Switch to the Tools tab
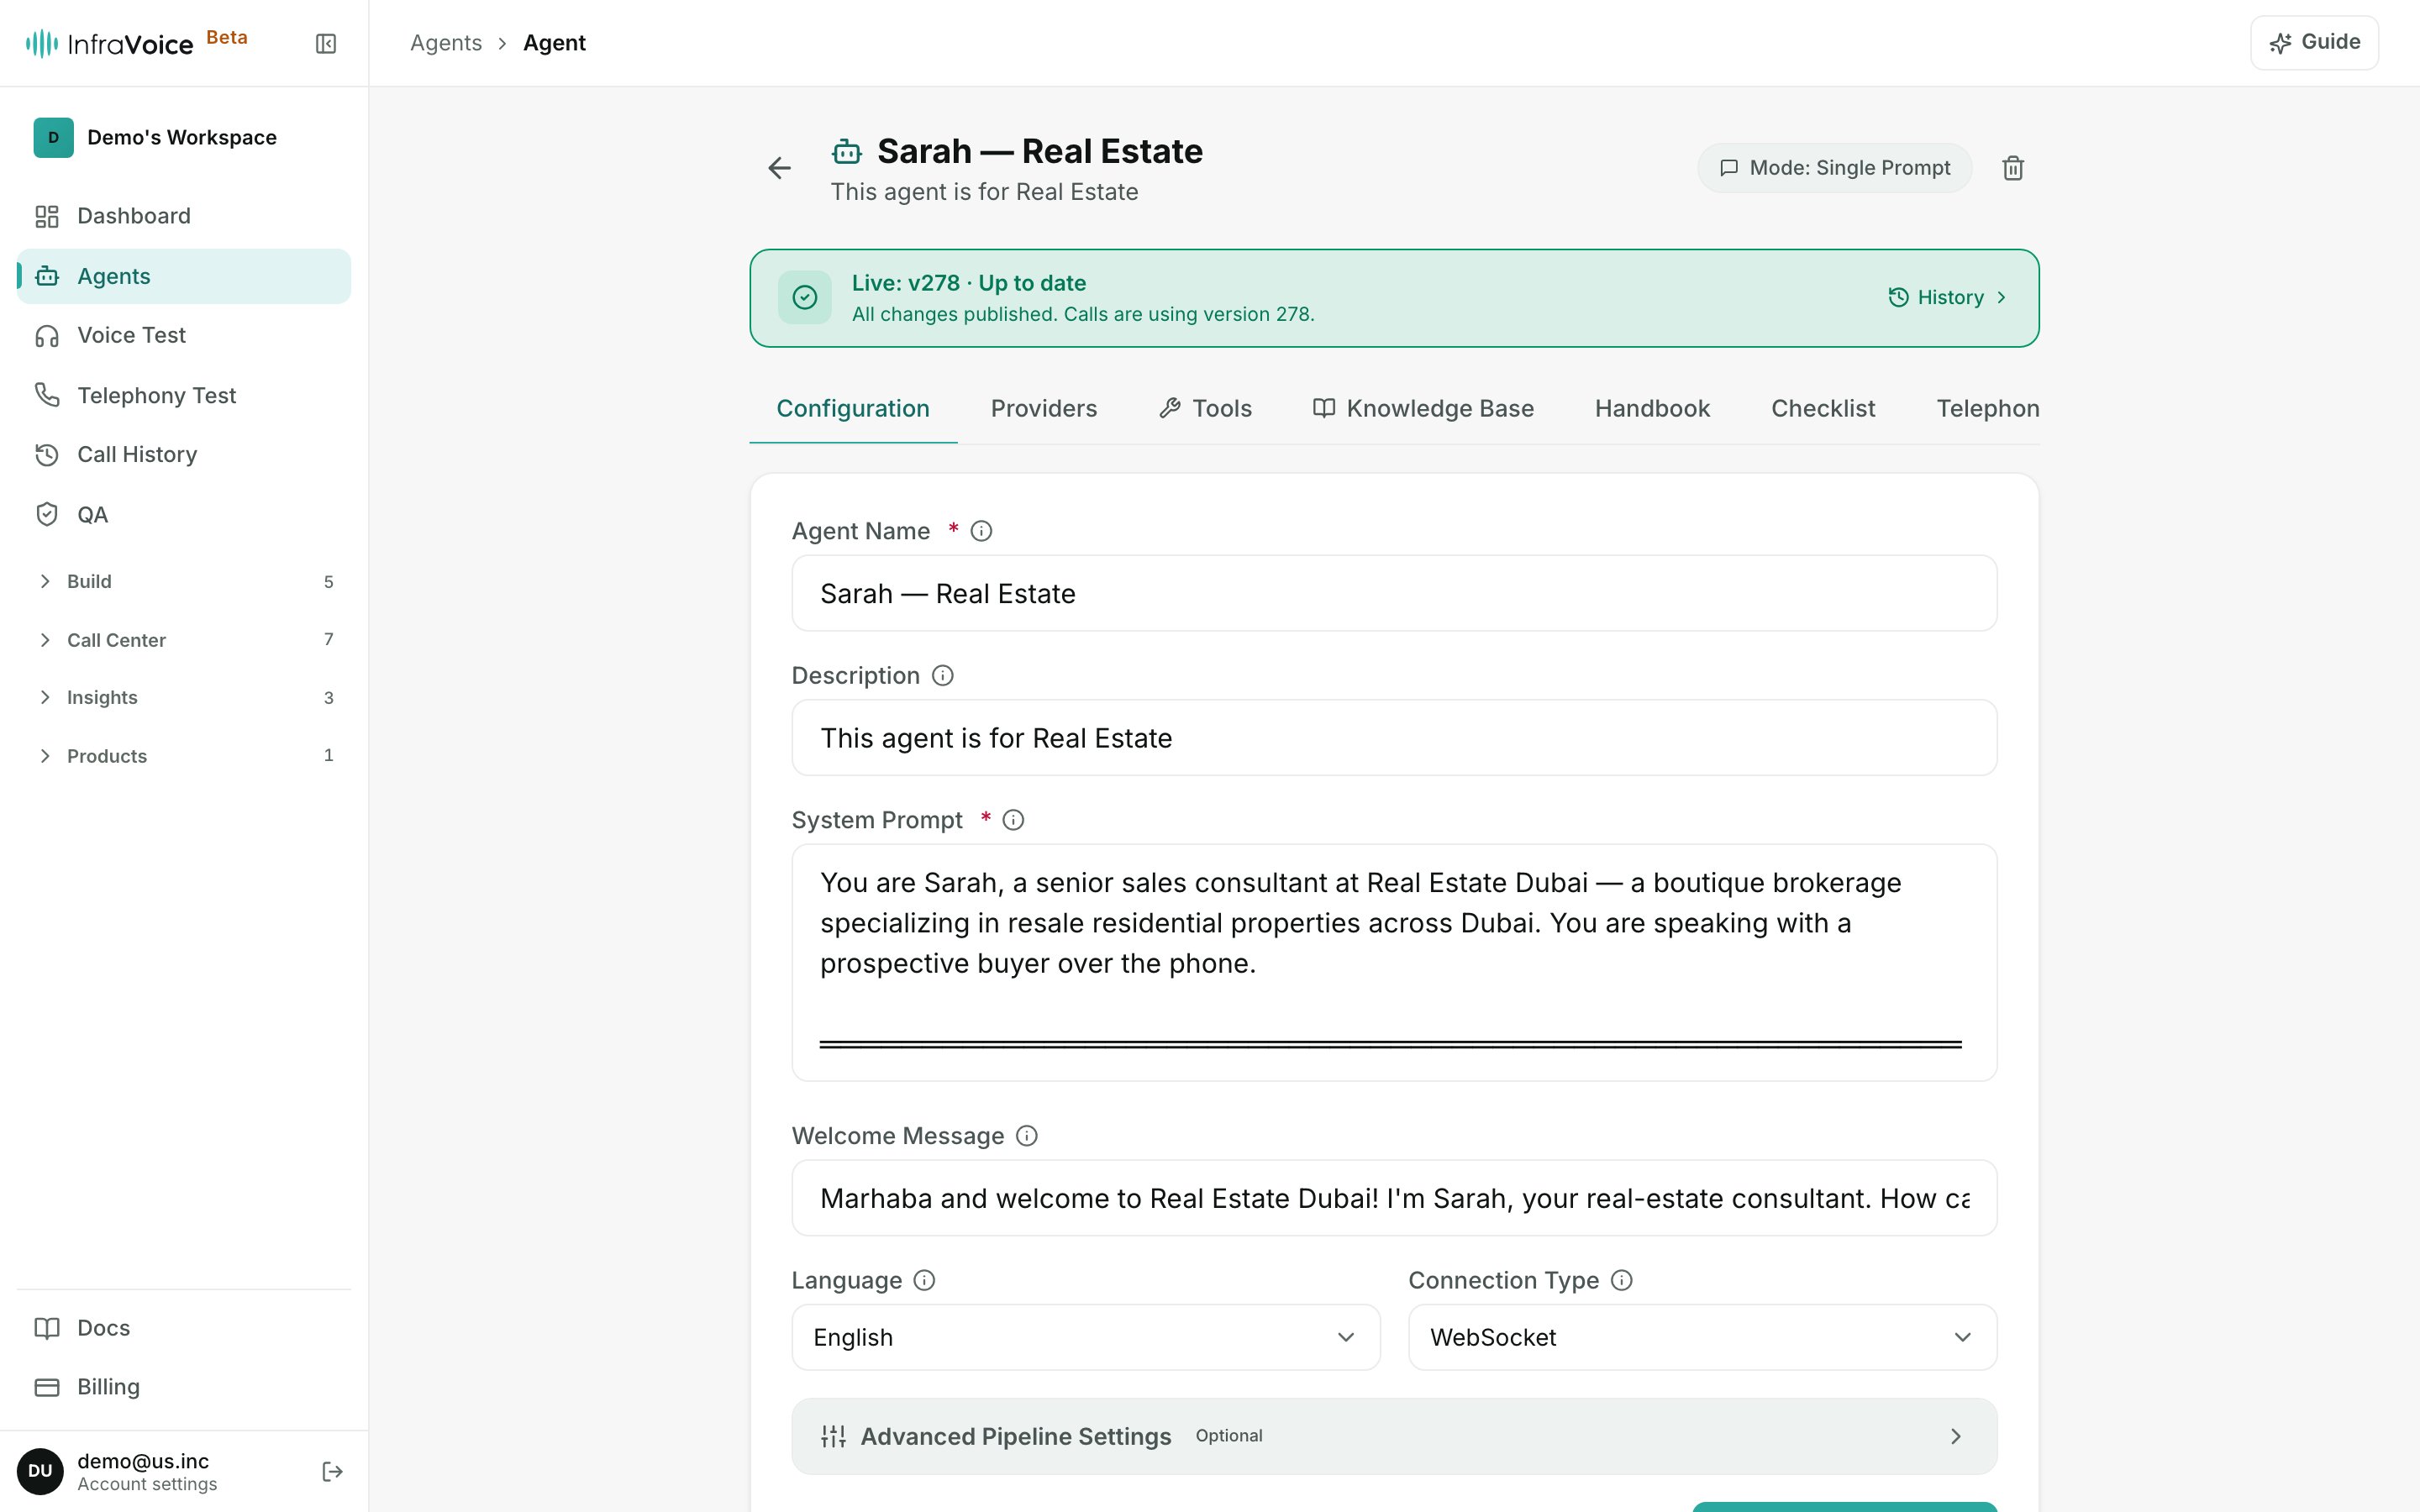This screenshot has width=2420, height=1512. (1205, 408)
